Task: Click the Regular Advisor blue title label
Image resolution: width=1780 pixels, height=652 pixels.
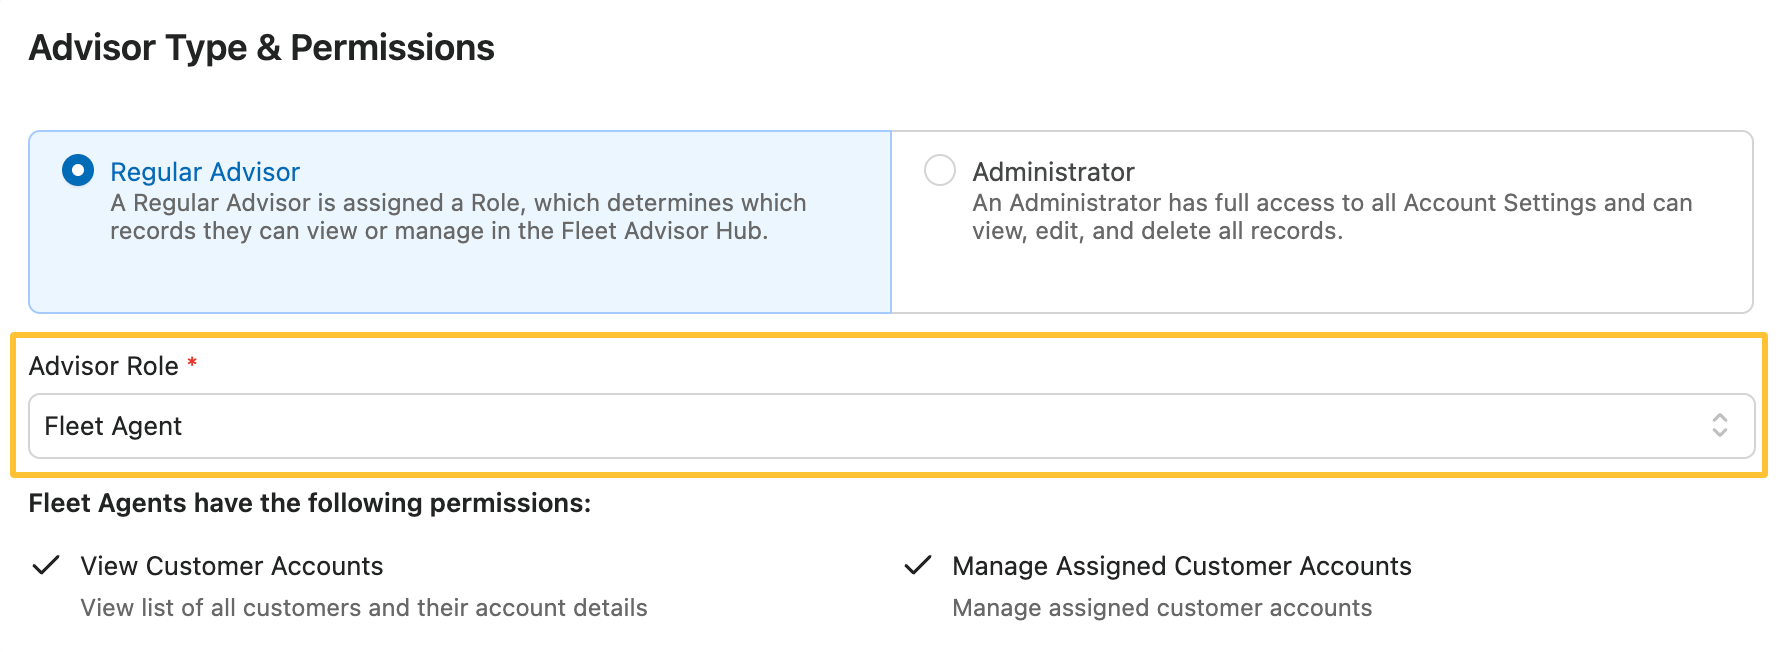Action: pyautogui.click(x=205, y=172)
